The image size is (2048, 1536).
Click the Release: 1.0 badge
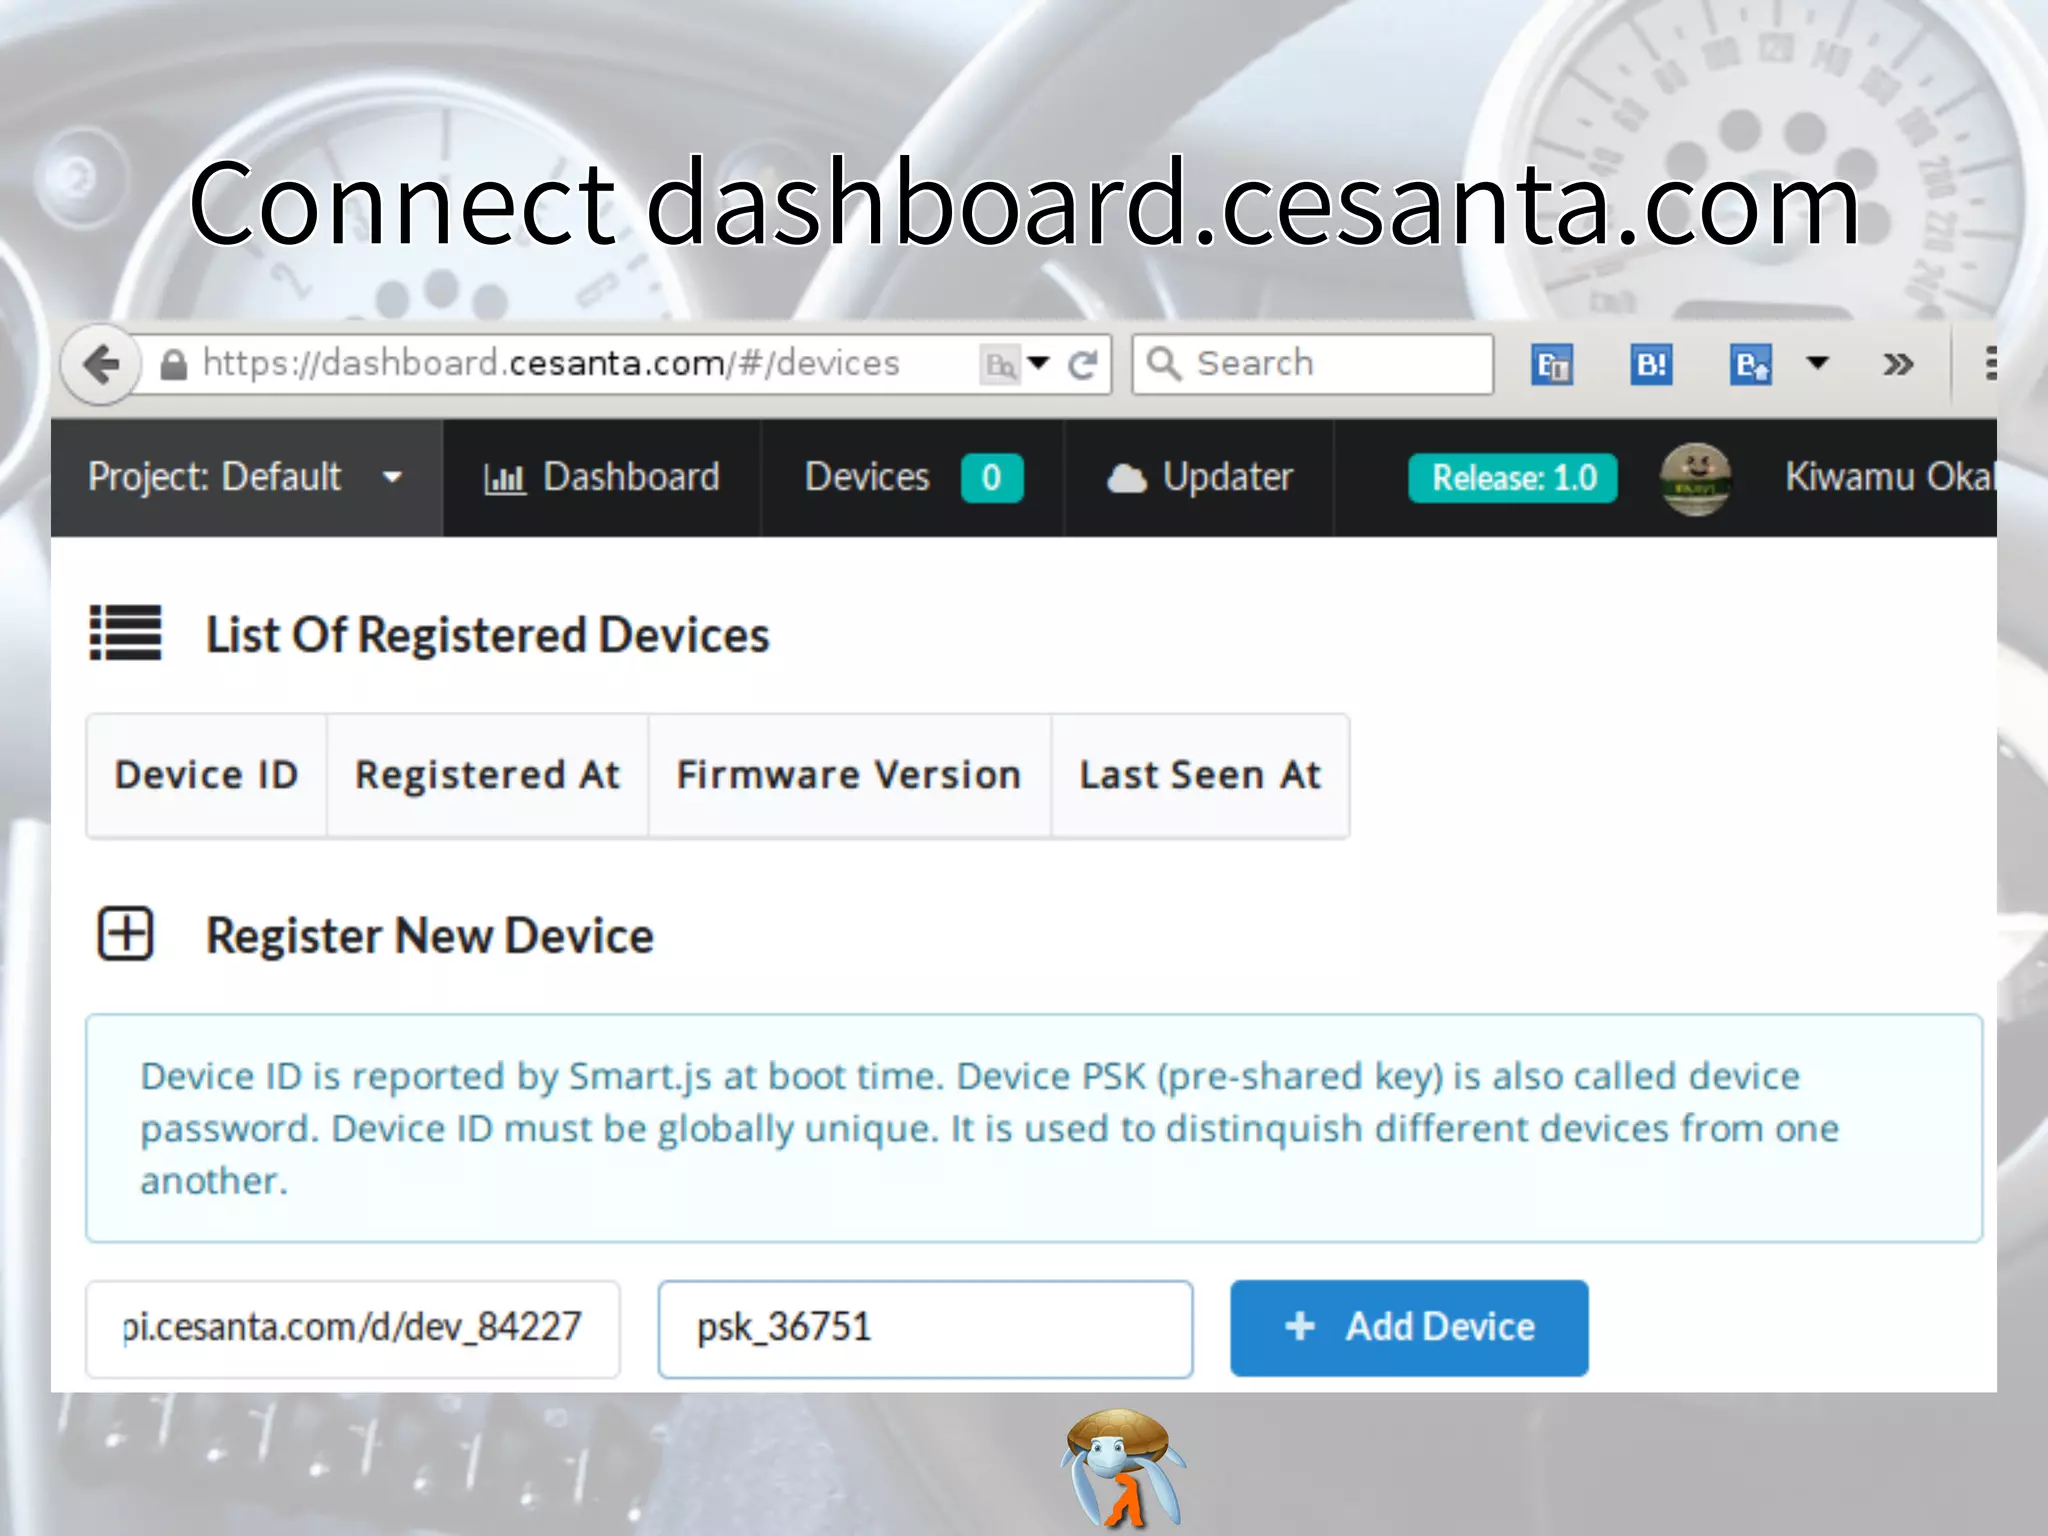[1513, 478]
